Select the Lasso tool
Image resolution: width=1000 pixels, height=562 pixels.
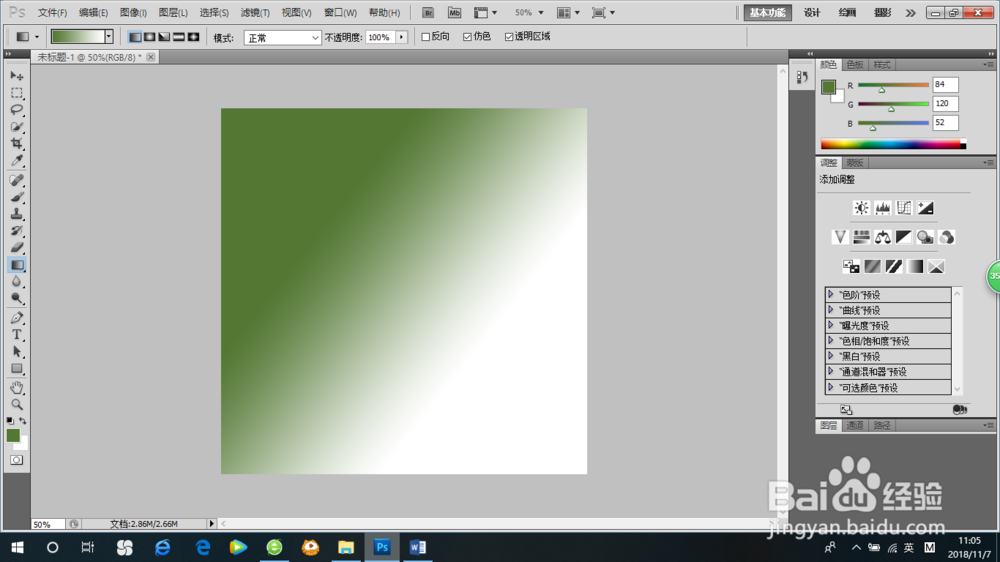coord(17,110)
